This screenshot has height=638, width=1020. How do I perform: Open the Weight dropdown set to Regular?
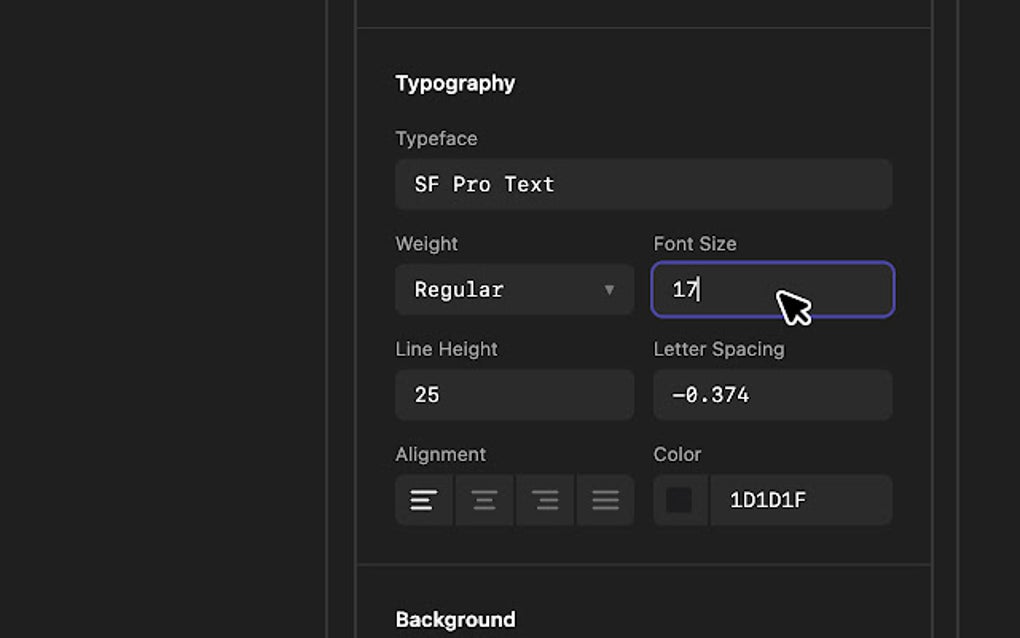pyautogui.click(x=514, y=290)
